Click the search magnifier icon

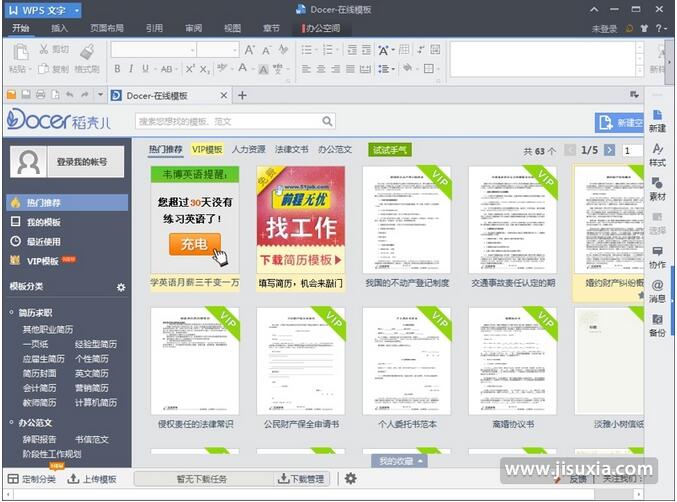(x=327, y=121)
